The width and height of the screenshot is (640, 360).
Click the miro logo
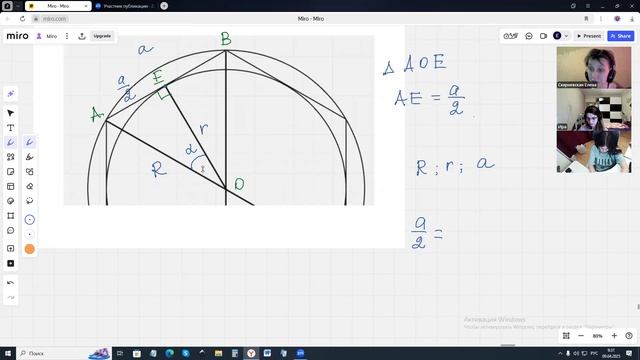[x=18, y=36]
